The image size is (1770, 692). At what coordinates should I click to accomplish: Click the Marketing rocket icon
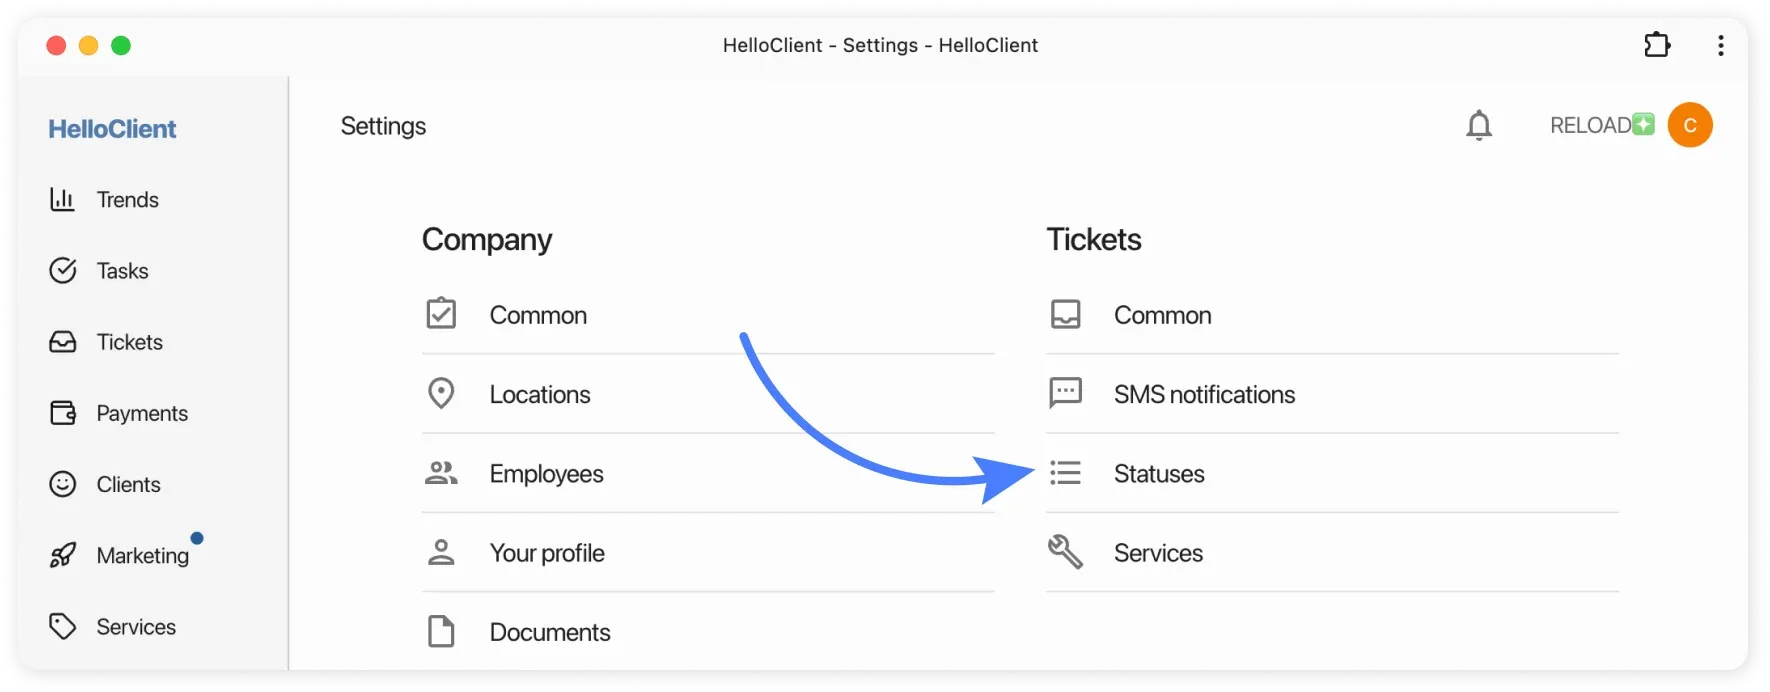63,555
